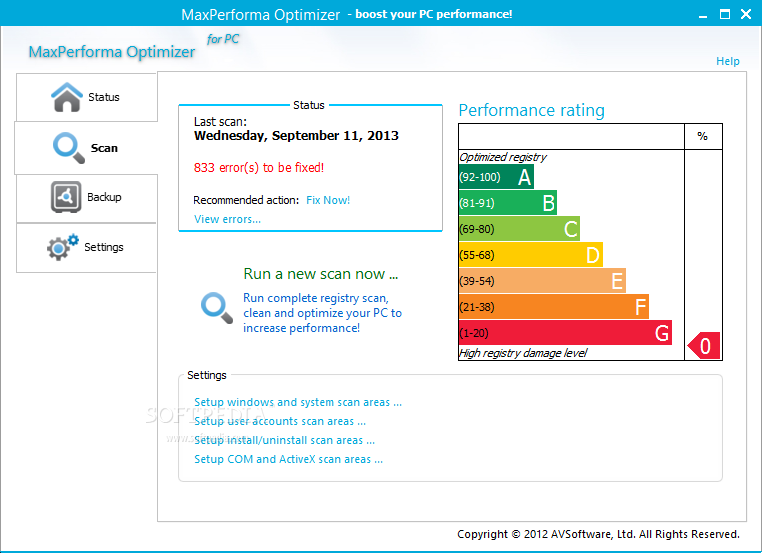Close the MaxPerforma Optimizer window
Screen dimensions: 762x553
pos(746,14)
